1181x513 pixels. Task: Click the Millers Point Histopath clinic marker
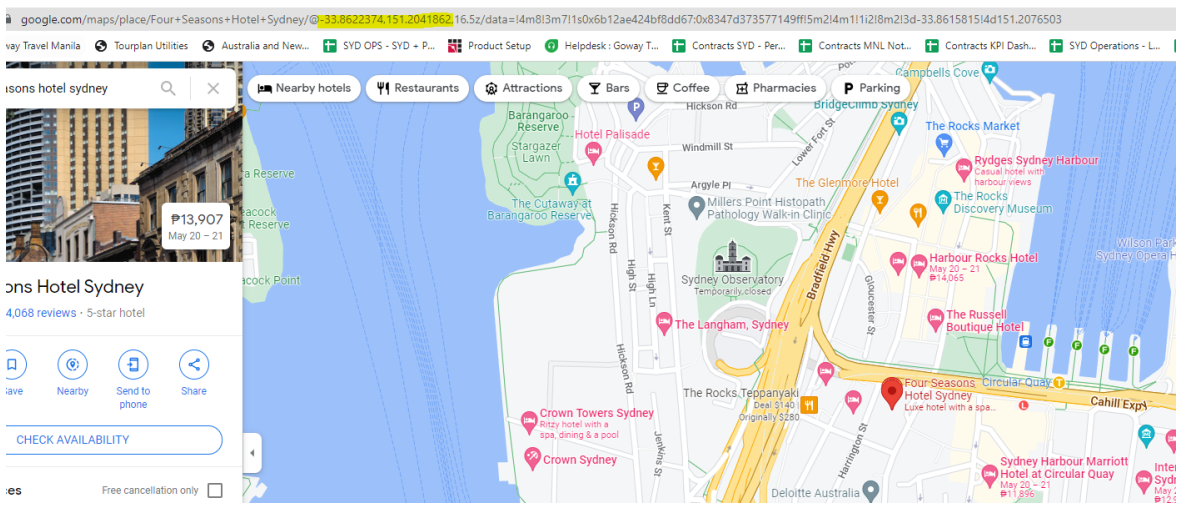697,205
